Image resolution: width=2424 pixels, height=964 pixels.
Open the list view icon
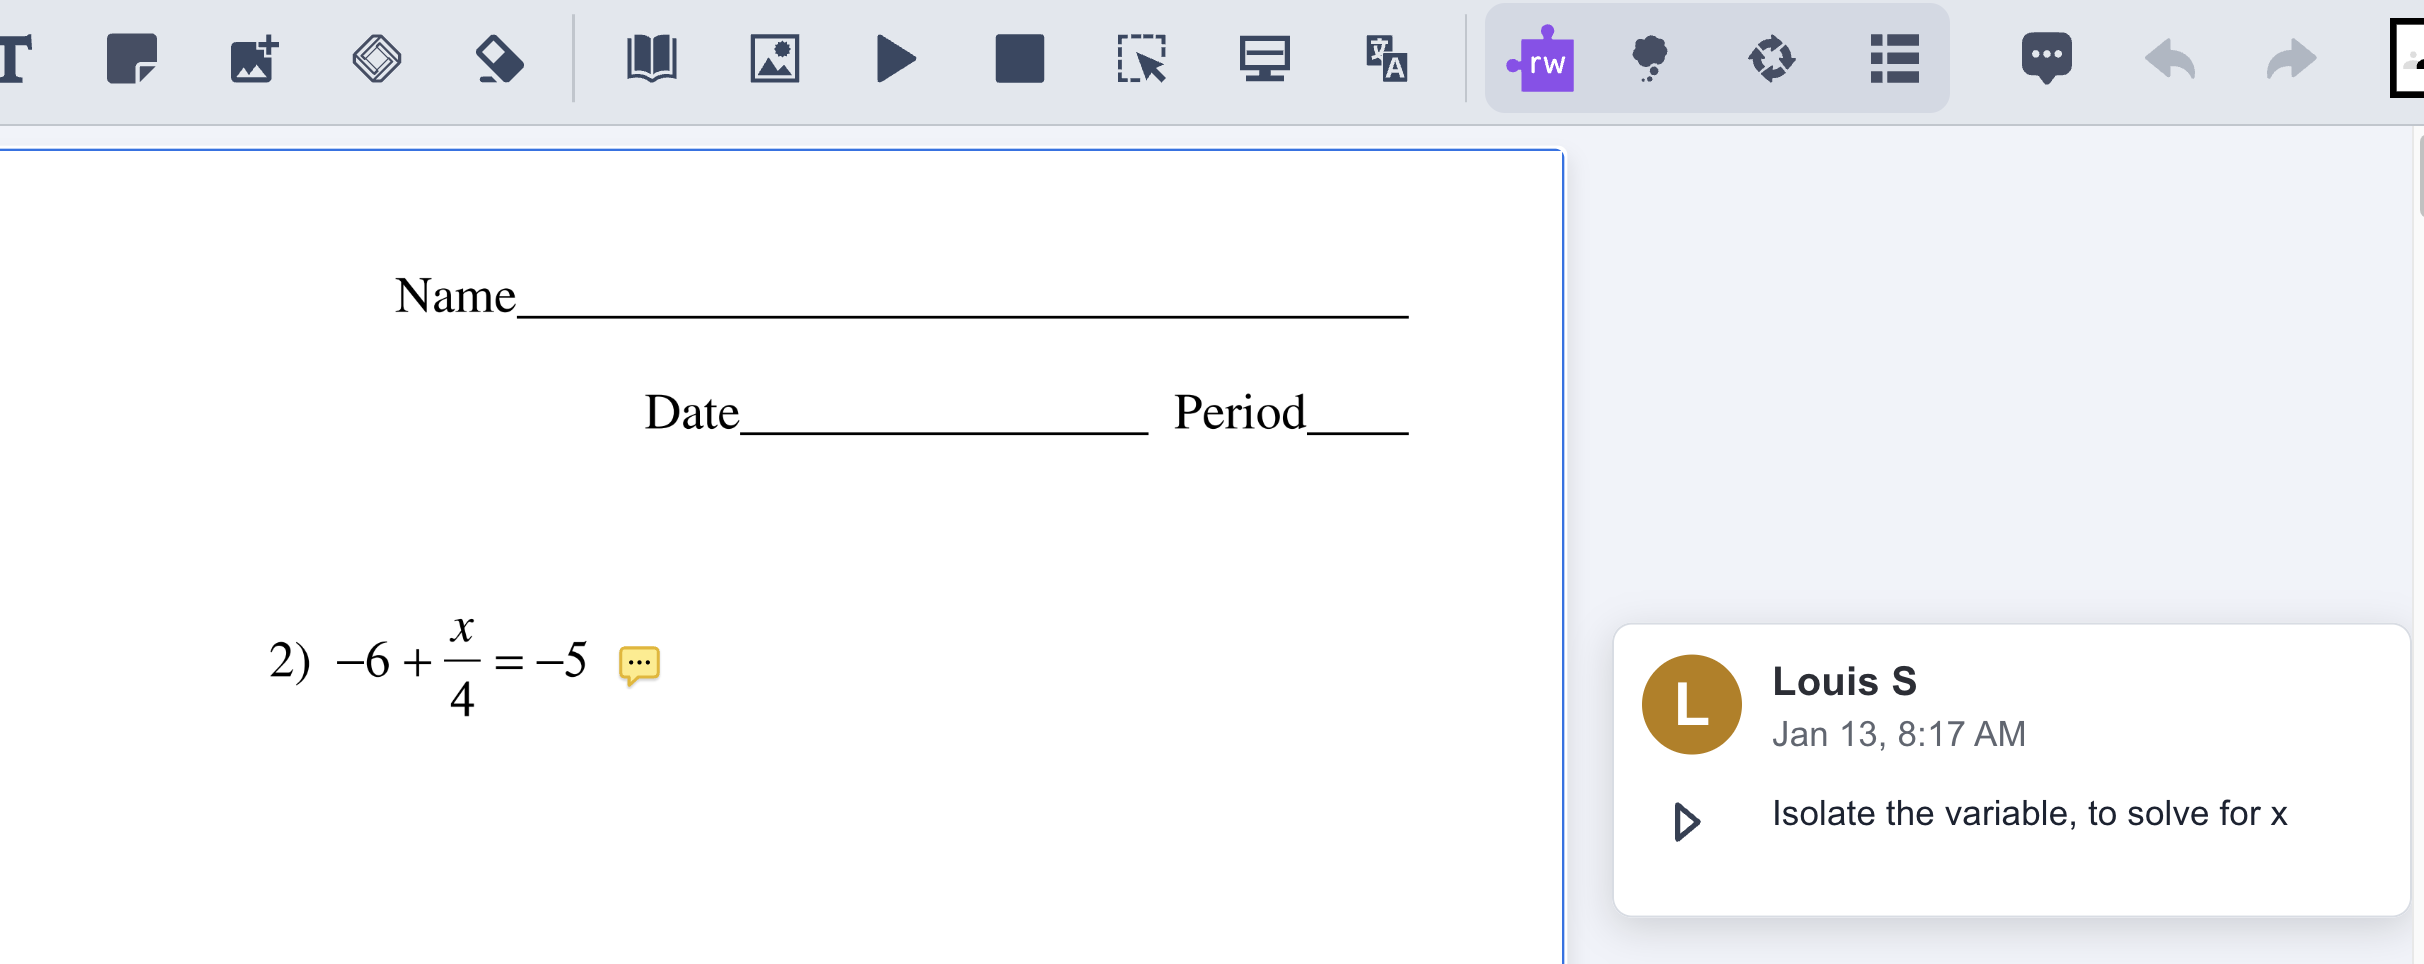pyautogui.click(x=1895, y=59)
